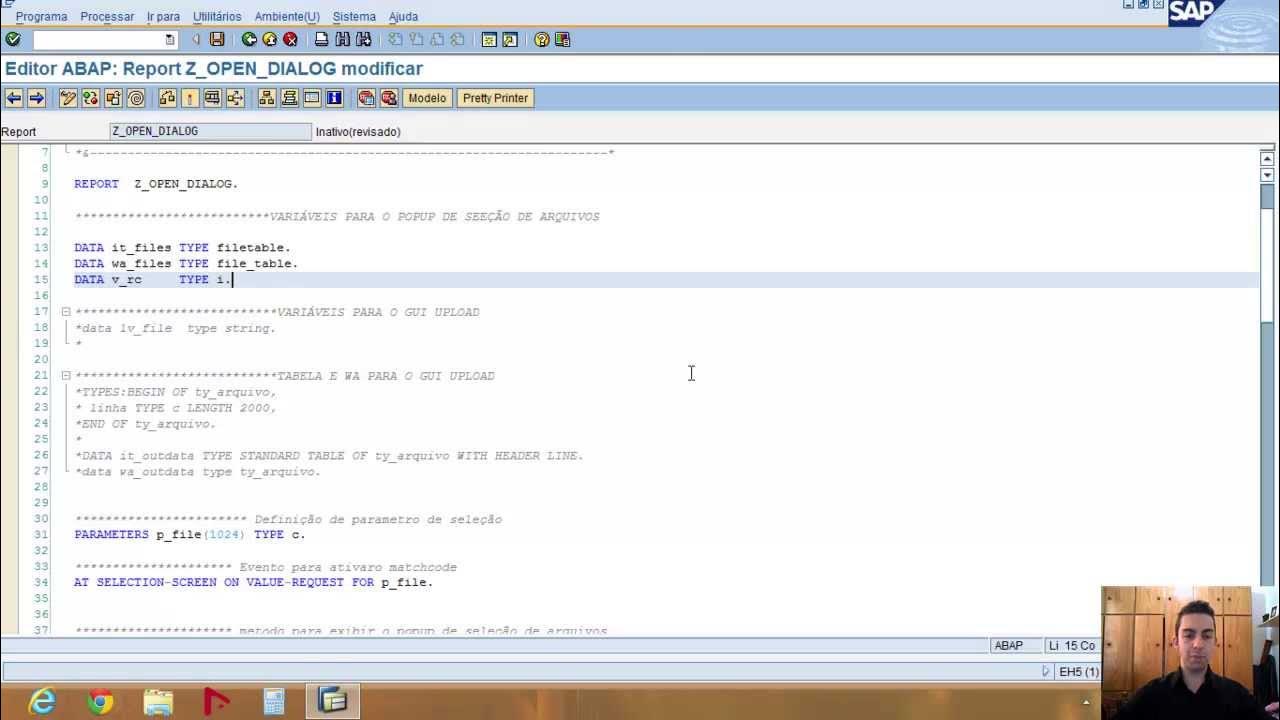Click the line DATA wa_files TYPE file_table
Image resolution: width=1280 pixels, height=720 pixels.
tap(186, 264)
